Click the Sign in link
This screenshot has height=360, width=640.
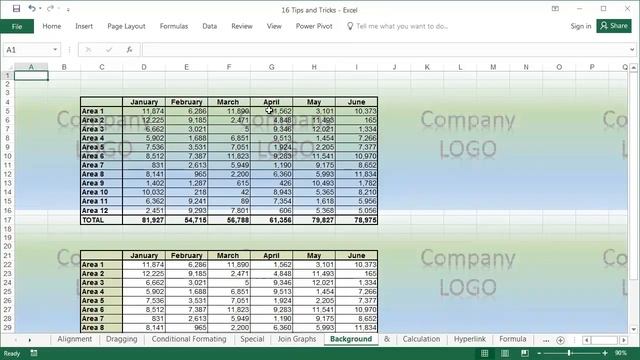click(580, 26)
